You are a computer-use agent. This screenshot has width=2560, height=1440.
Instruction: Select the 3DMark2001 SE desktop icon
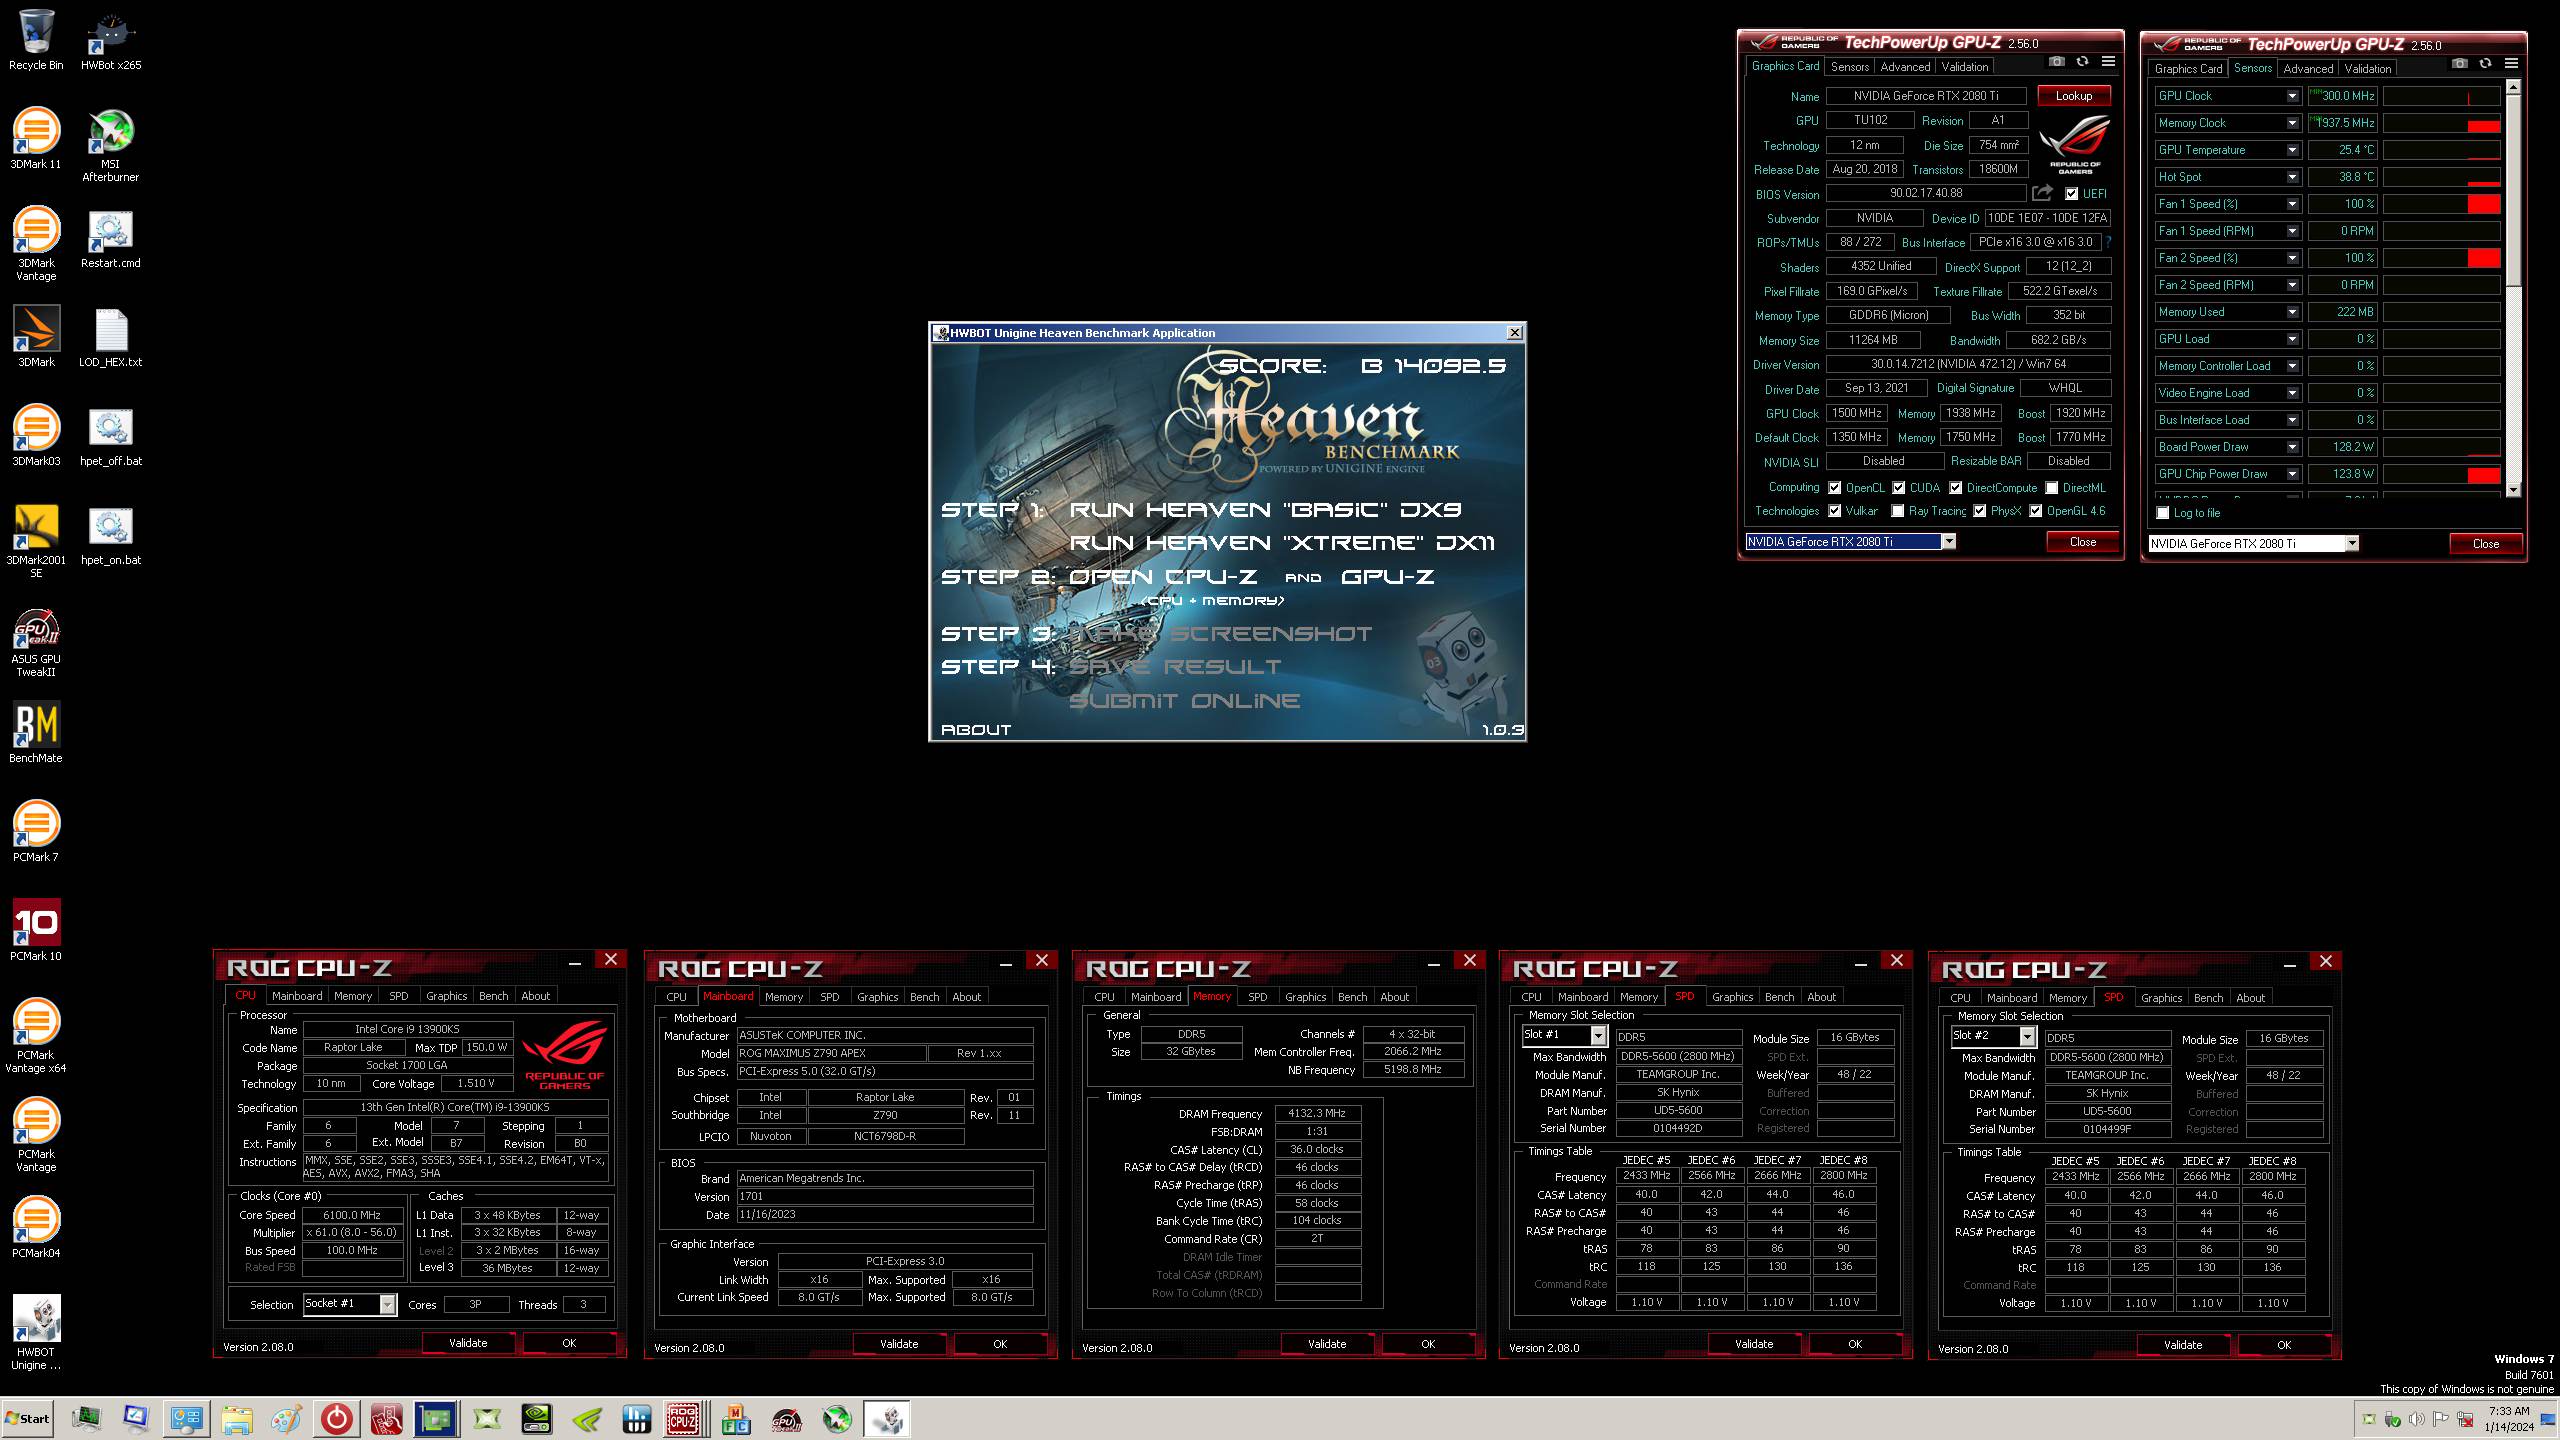click(x=36, y=541)
